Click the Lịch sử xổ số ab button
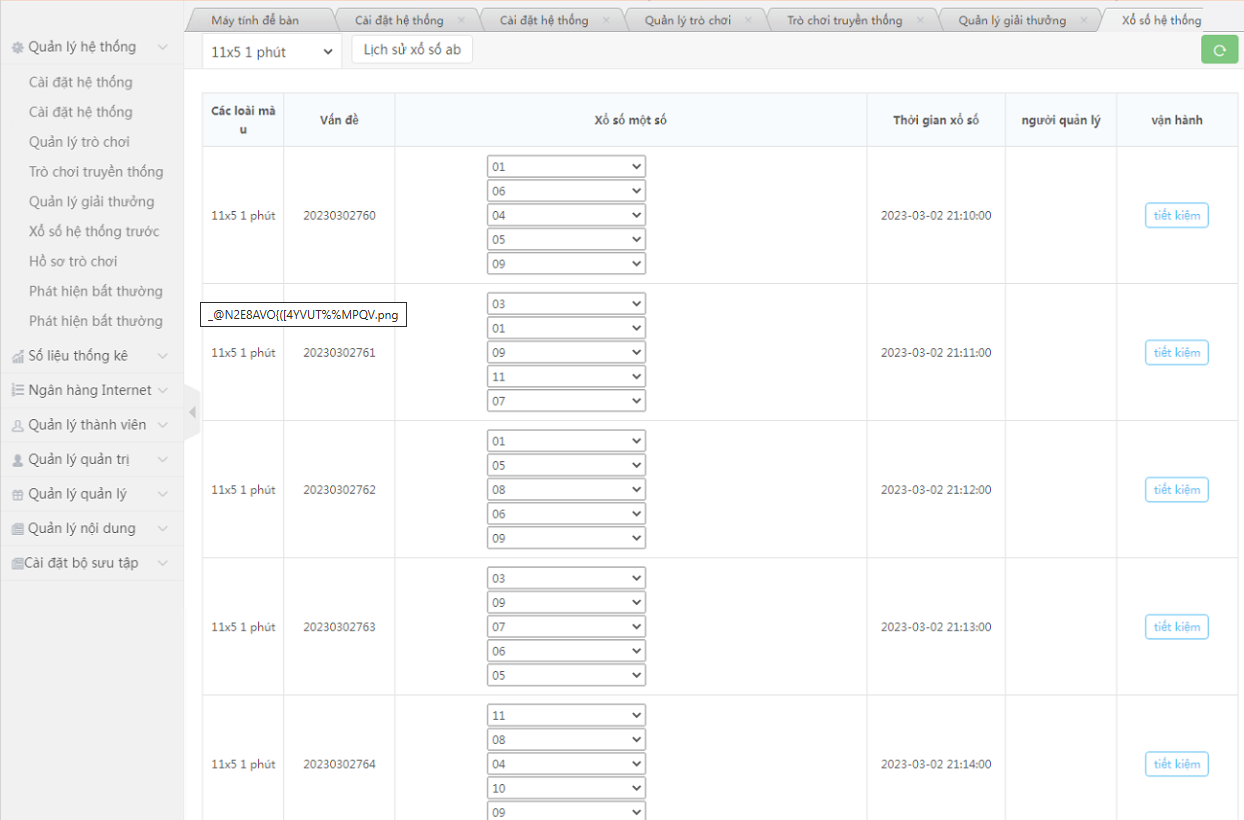The height and width of the screenshot is (820, 1244). (412, 50)
